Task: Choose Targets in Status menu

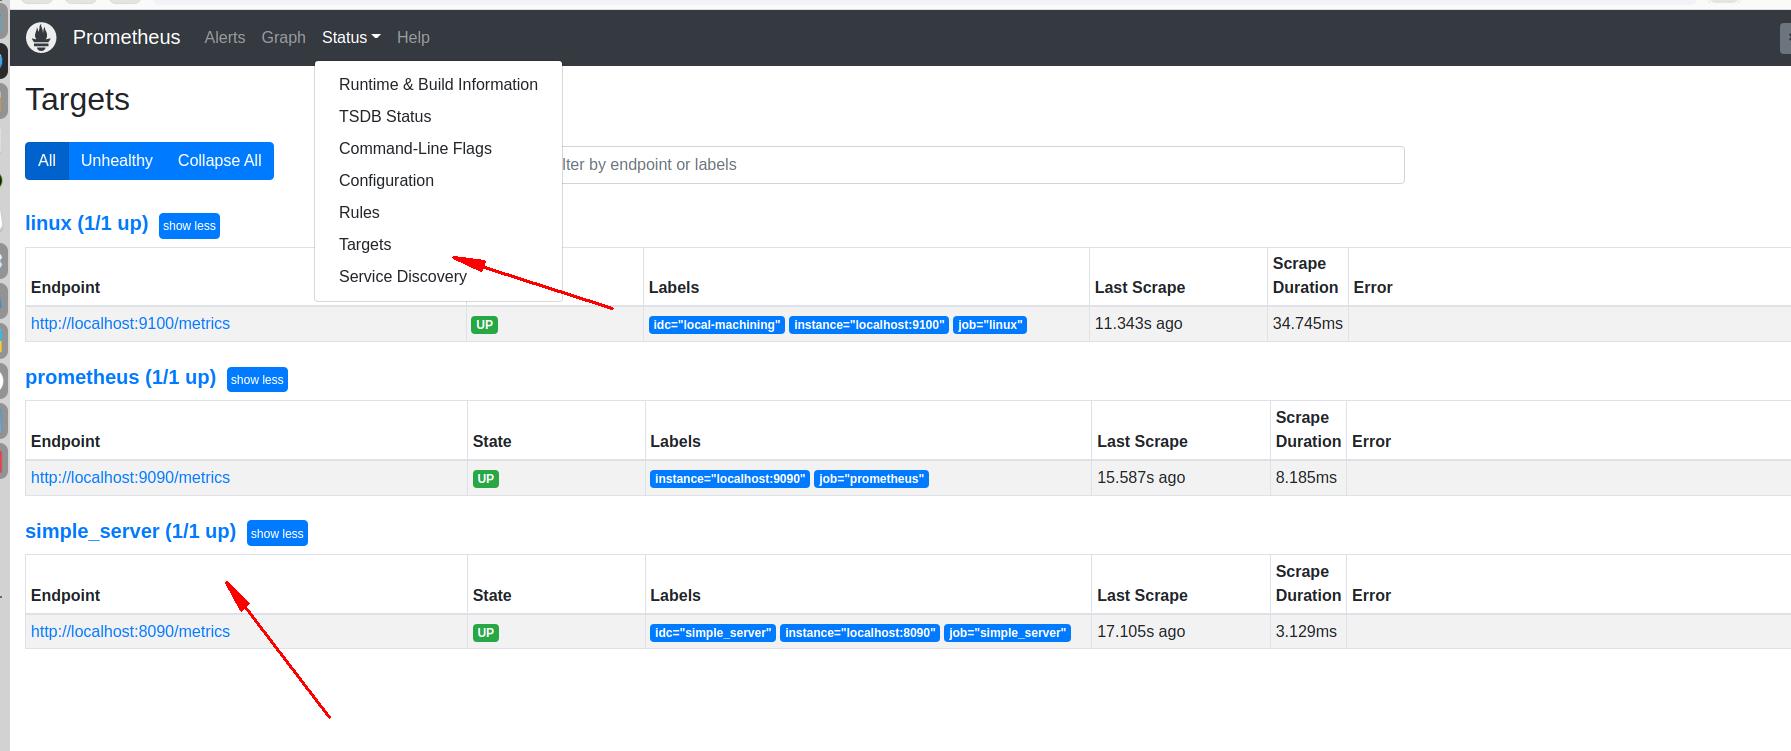Action: click(x=438, y=245)
